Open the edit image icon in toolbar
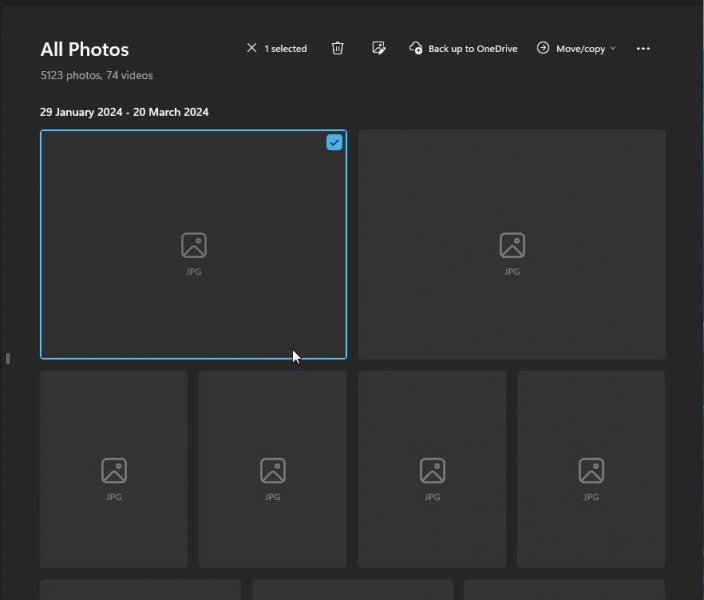The width and height of the screenshot is (704, 600). (379, 48)
